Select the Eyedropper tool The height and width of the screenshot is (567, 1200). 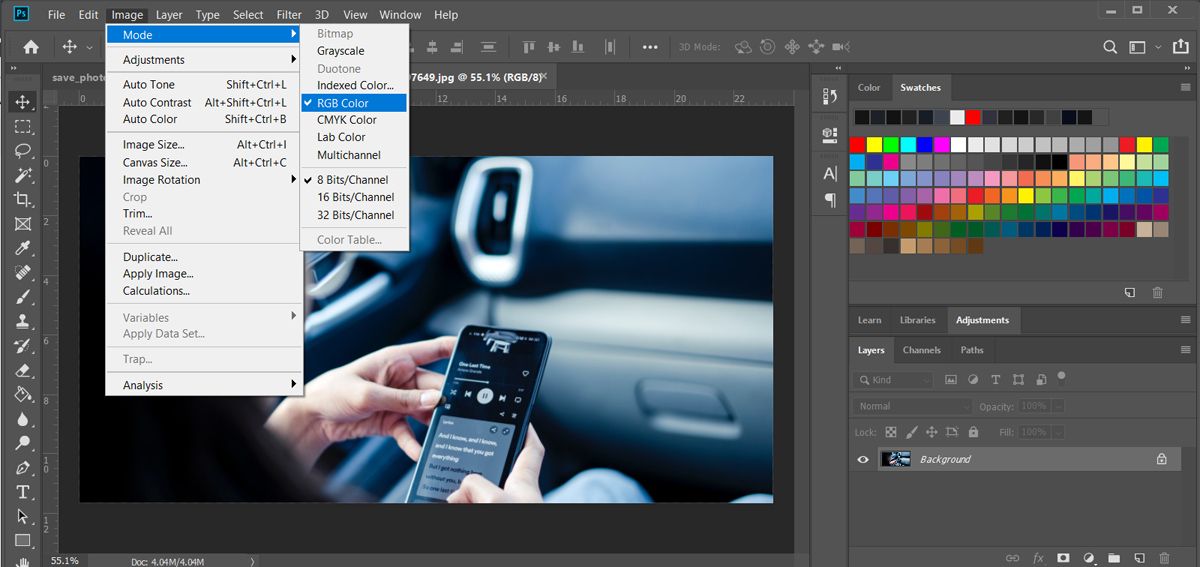click(x=22, y=248)
